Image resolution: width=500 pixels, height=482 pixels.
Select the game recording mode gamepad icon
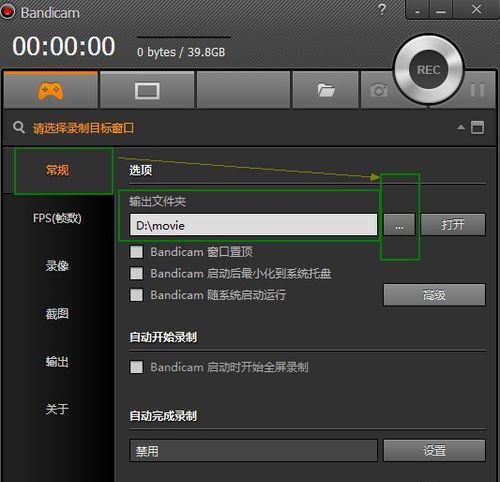pos(51,90)
